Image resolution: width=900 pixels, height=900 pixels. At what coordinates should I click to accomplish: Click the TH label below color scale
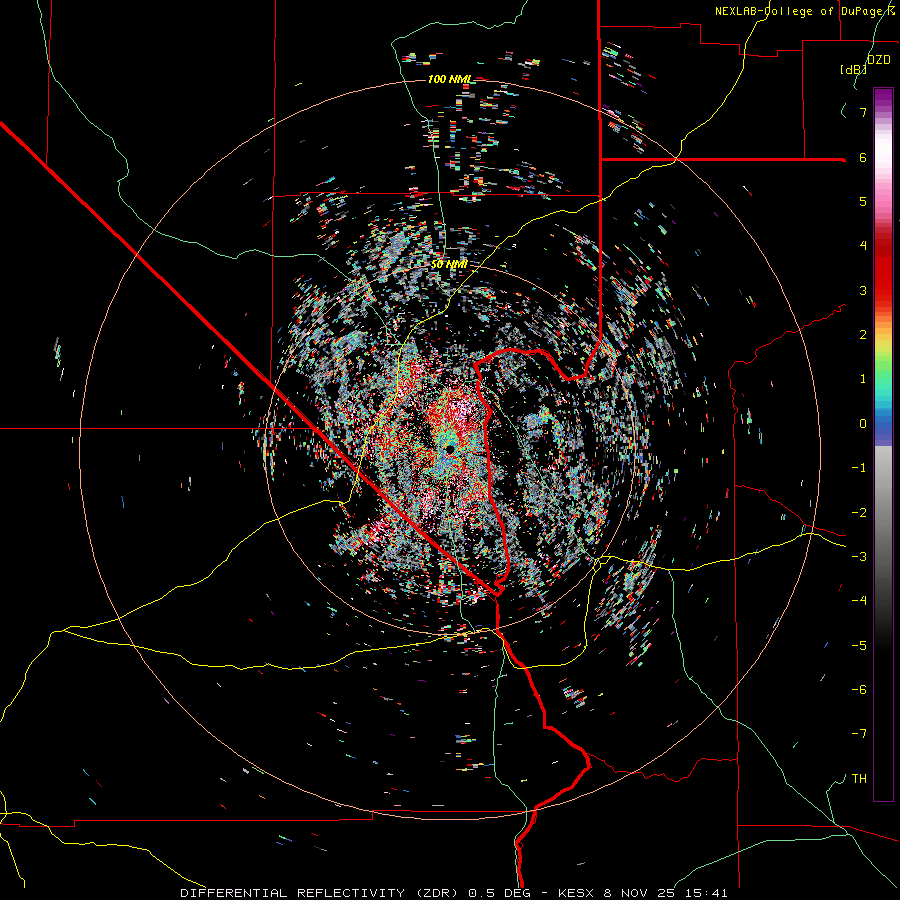pos(859,778)
